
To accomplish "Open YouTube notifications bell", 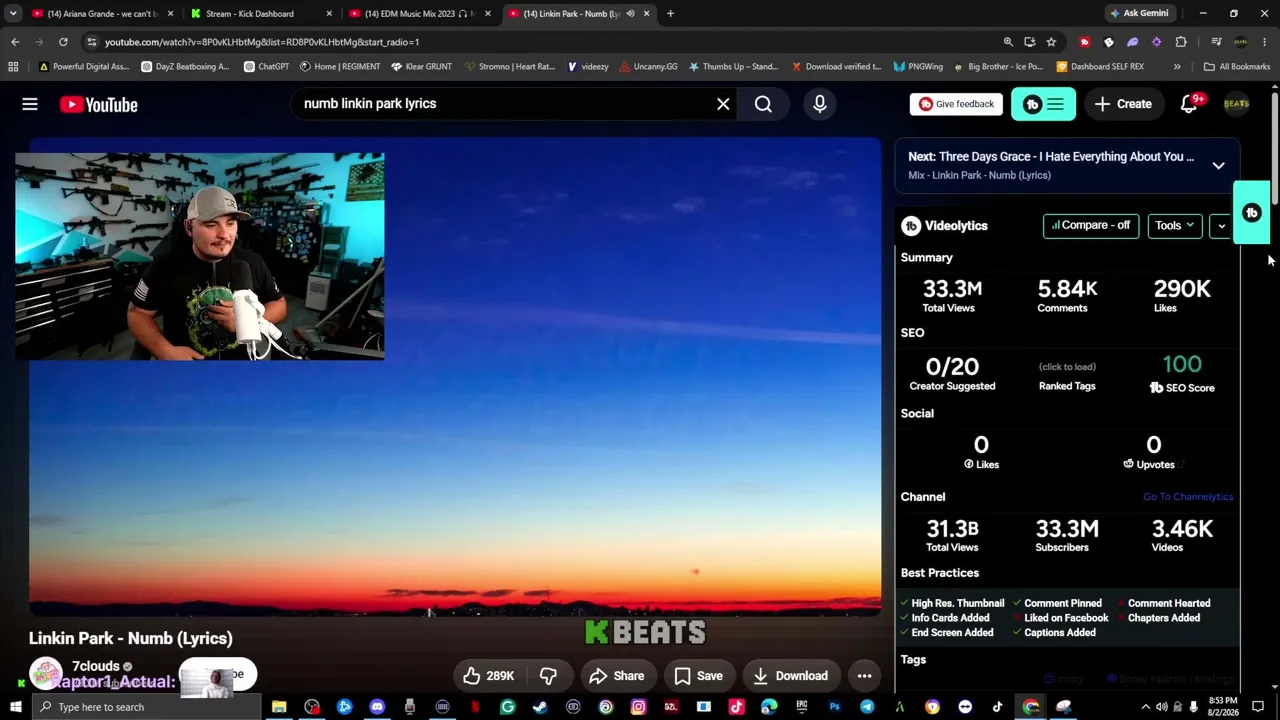I will pyautogui.click(x=1189, y=104).
